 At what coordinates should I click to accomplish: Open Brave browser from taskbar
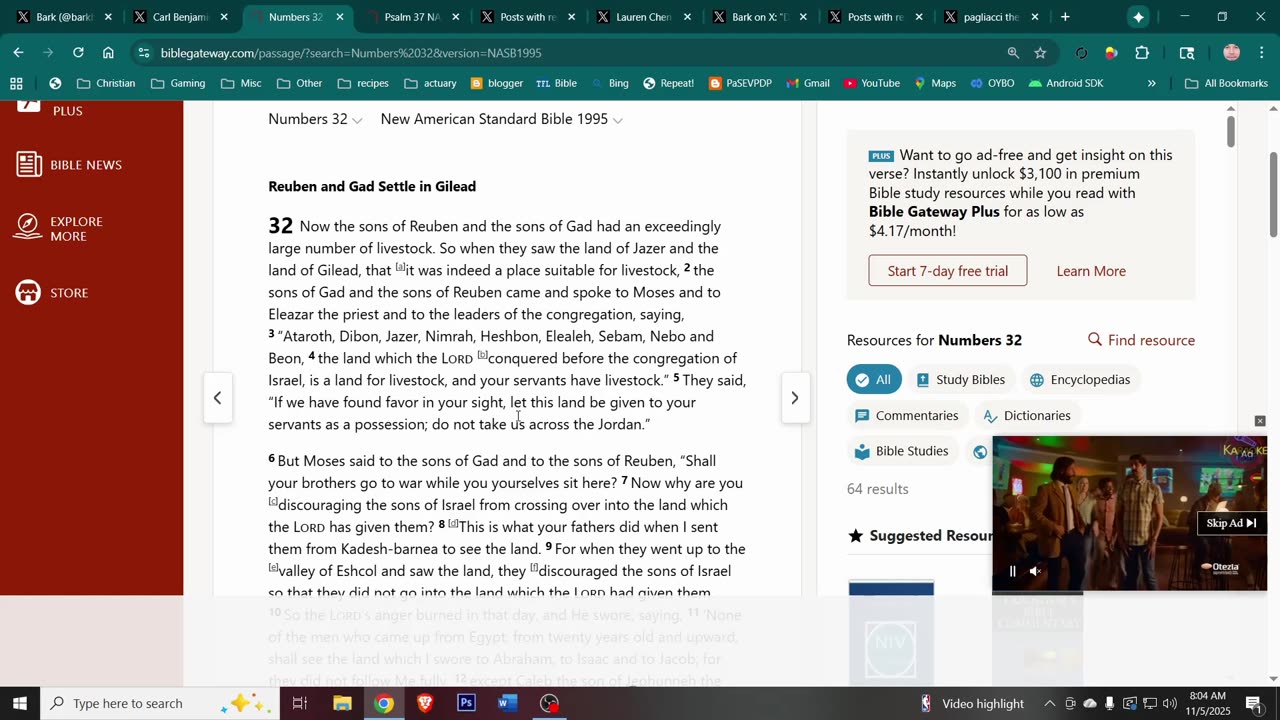click(425, 703)
